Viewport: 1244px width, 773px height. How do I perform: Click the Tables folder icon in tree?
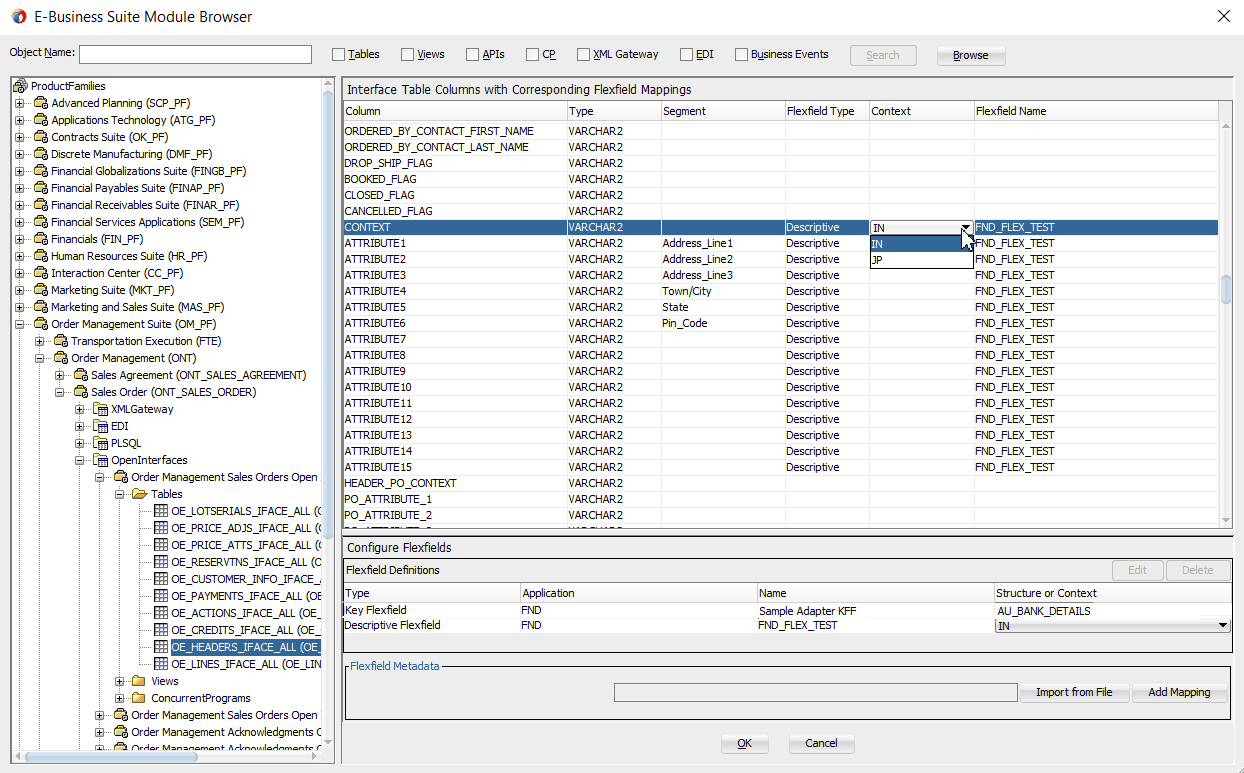click(x=141, y=494)
